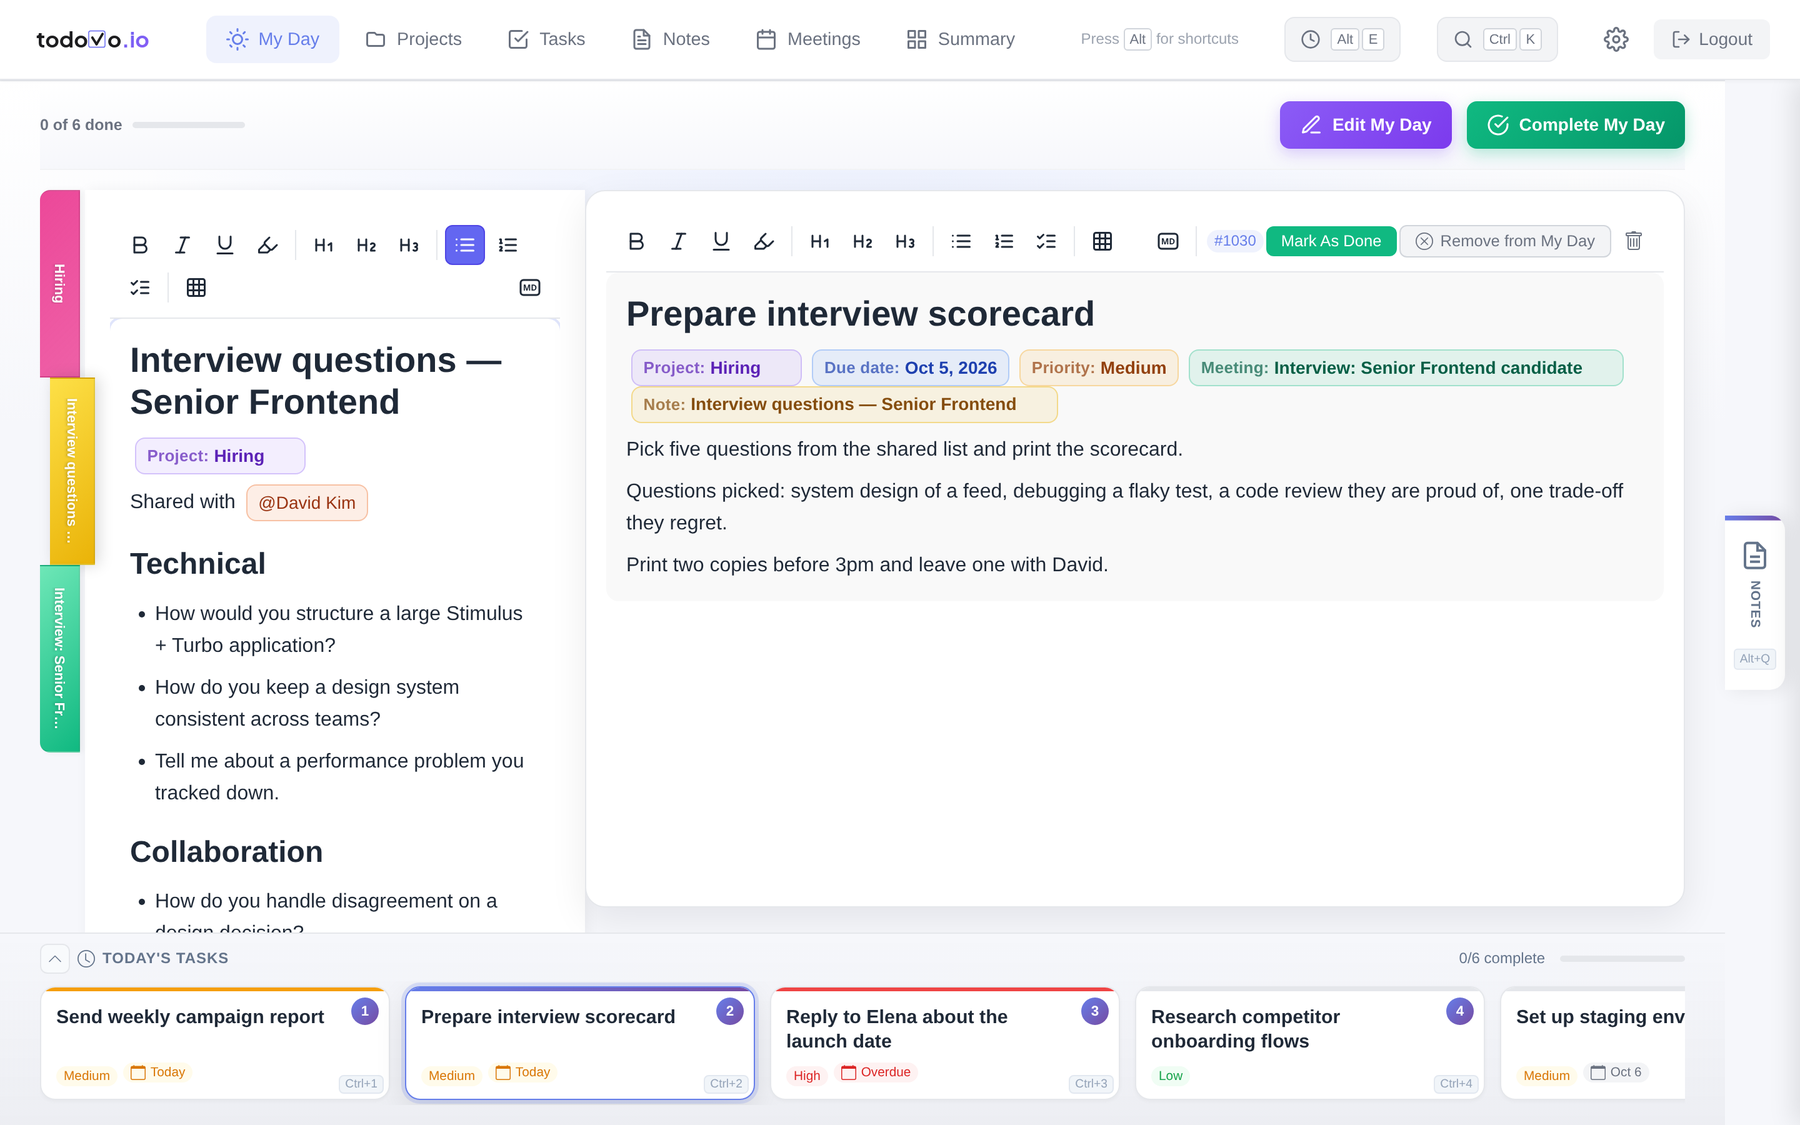Toggle bold in the note editor toolbar
The image size is (1800, 1125).
click(x=140, y=245)
